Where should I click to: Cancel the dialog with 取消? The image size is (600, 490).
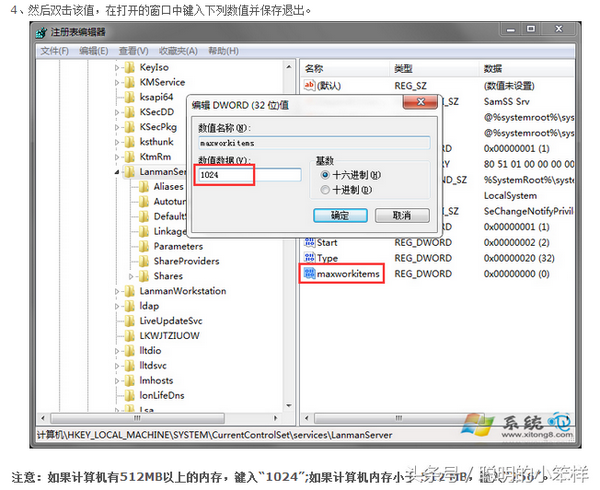coord(402,215)
